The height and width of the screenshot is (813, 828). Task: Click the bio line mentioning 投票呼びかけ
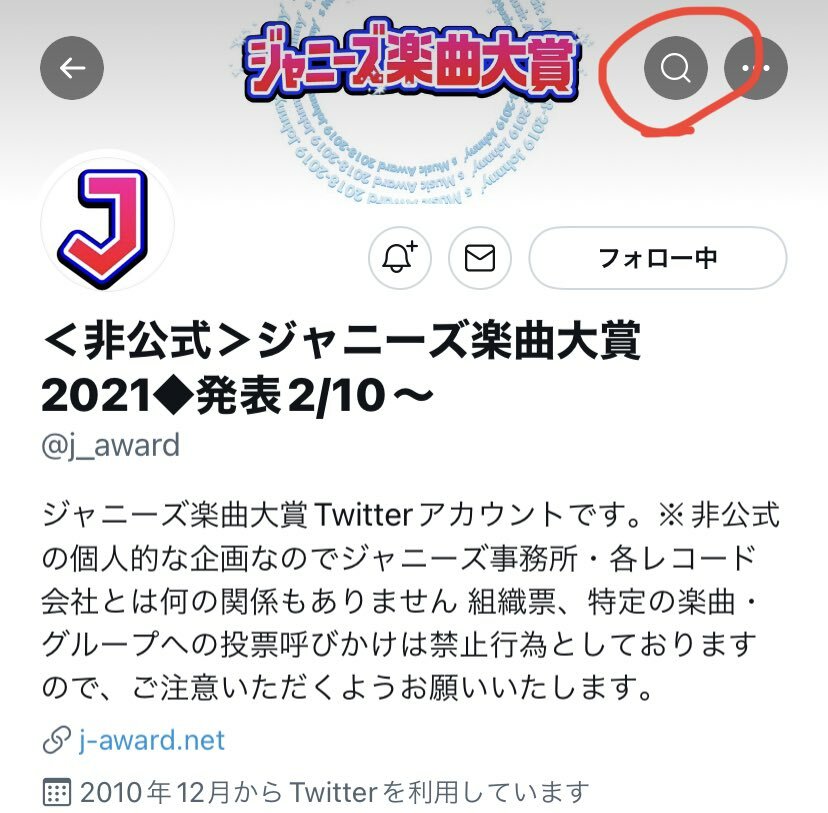[x=399, y=644]
